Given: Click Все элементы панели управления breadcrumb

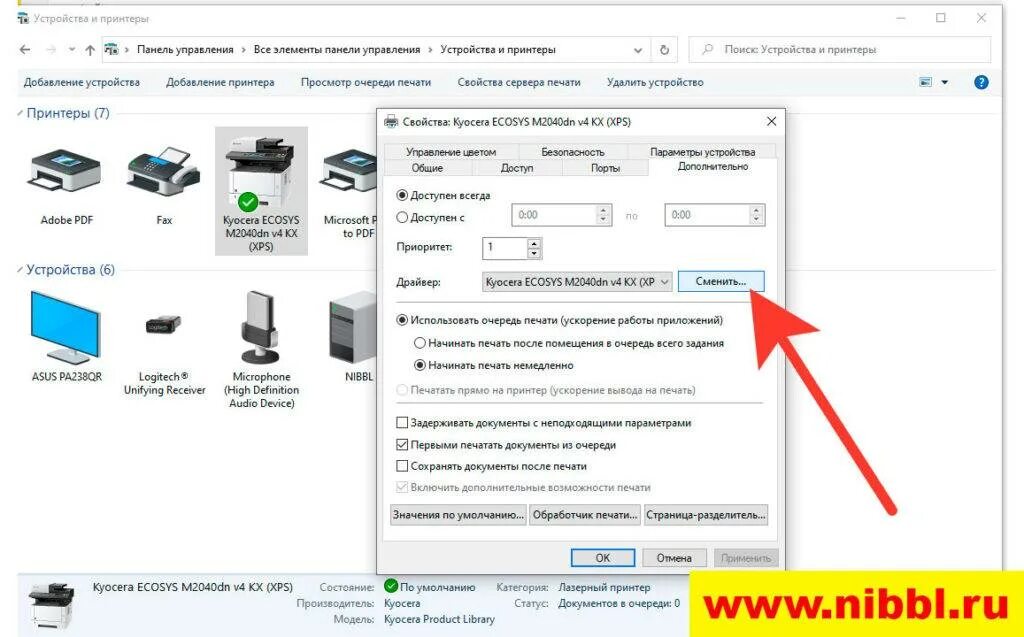Looking at the screenshot, I should point(337,50).
